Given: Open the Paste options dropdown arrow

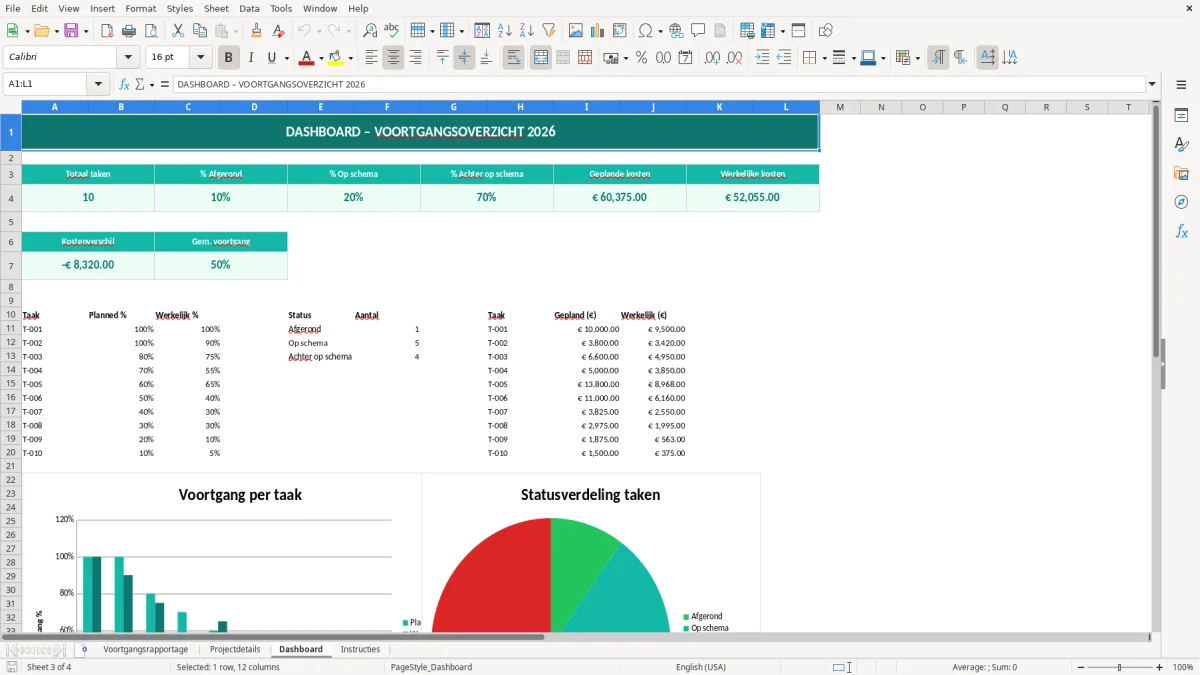Looking at the screenshot, I should [x=235, y=31].
